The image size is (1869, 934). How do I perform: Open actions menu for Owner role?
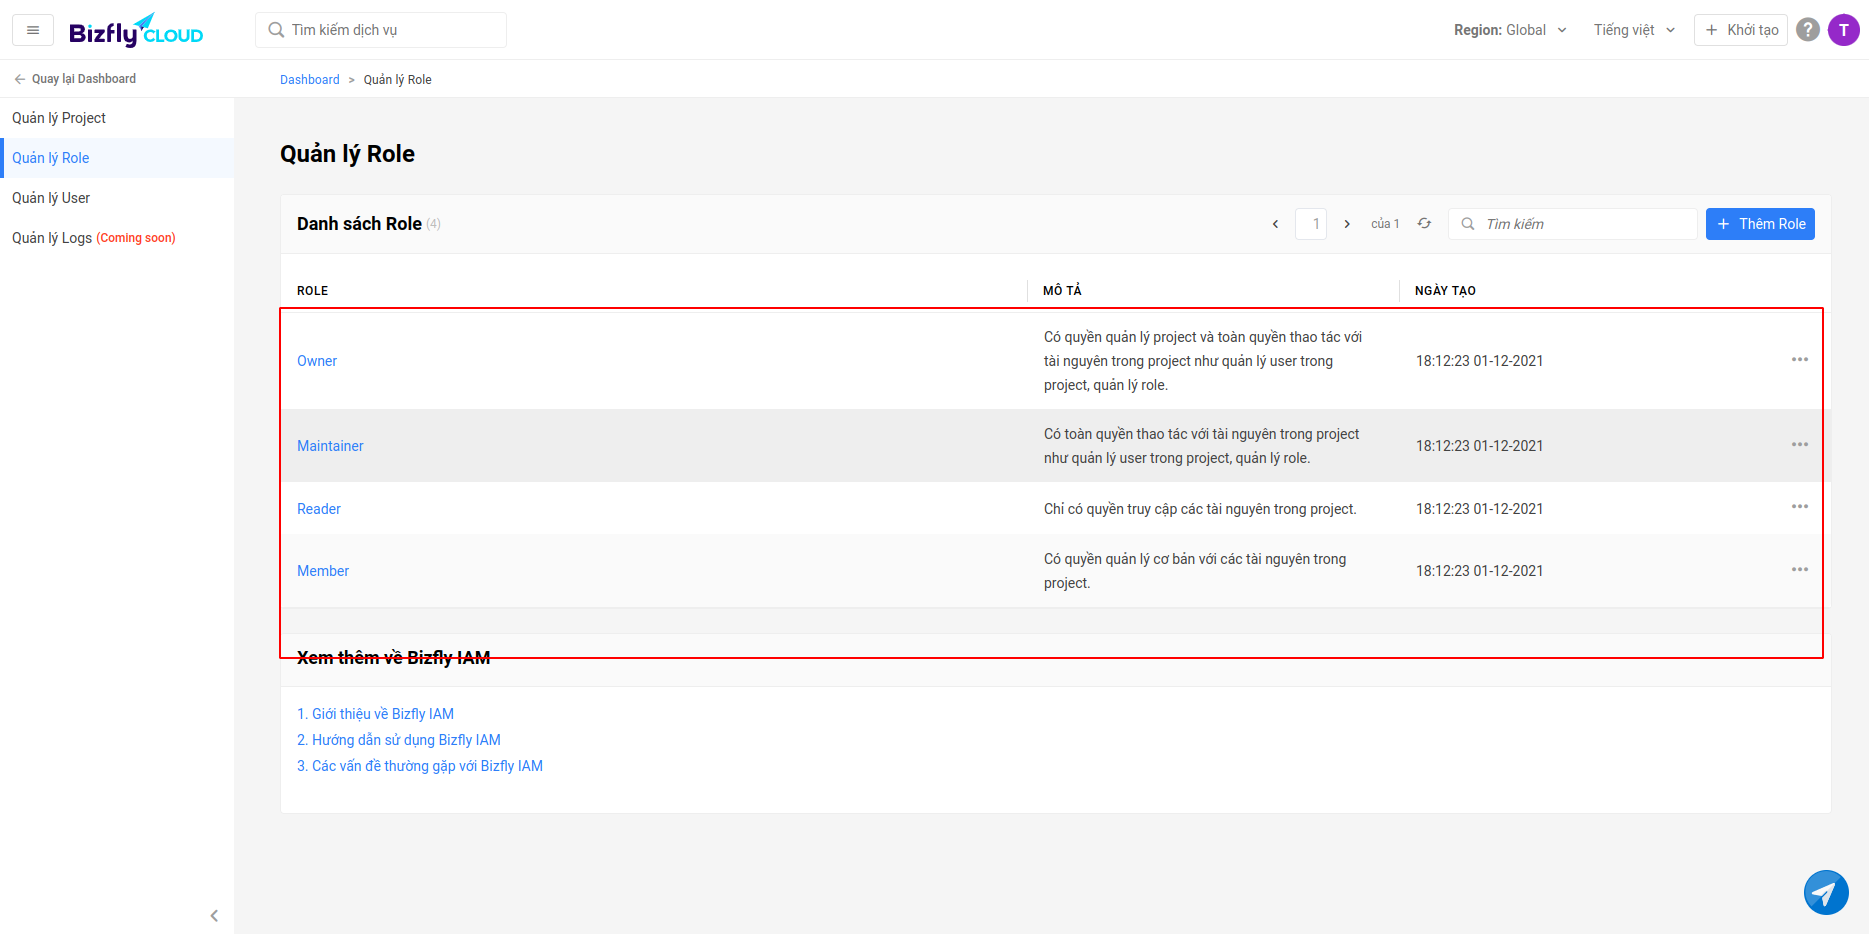pyautogui.click(x=1799, y=360)
